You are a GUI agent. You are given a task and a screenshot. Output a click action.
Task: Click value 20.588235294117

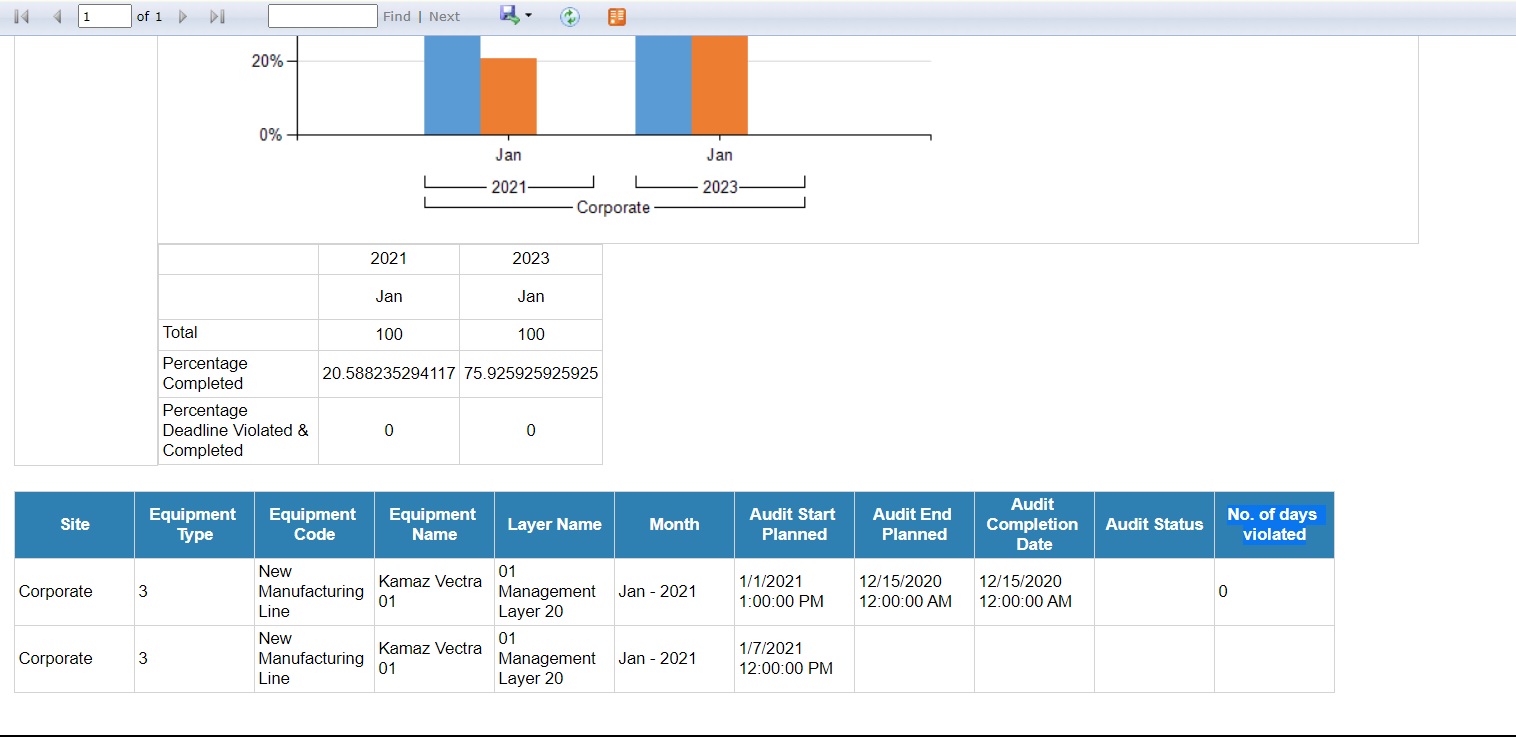tap(389, 374)
